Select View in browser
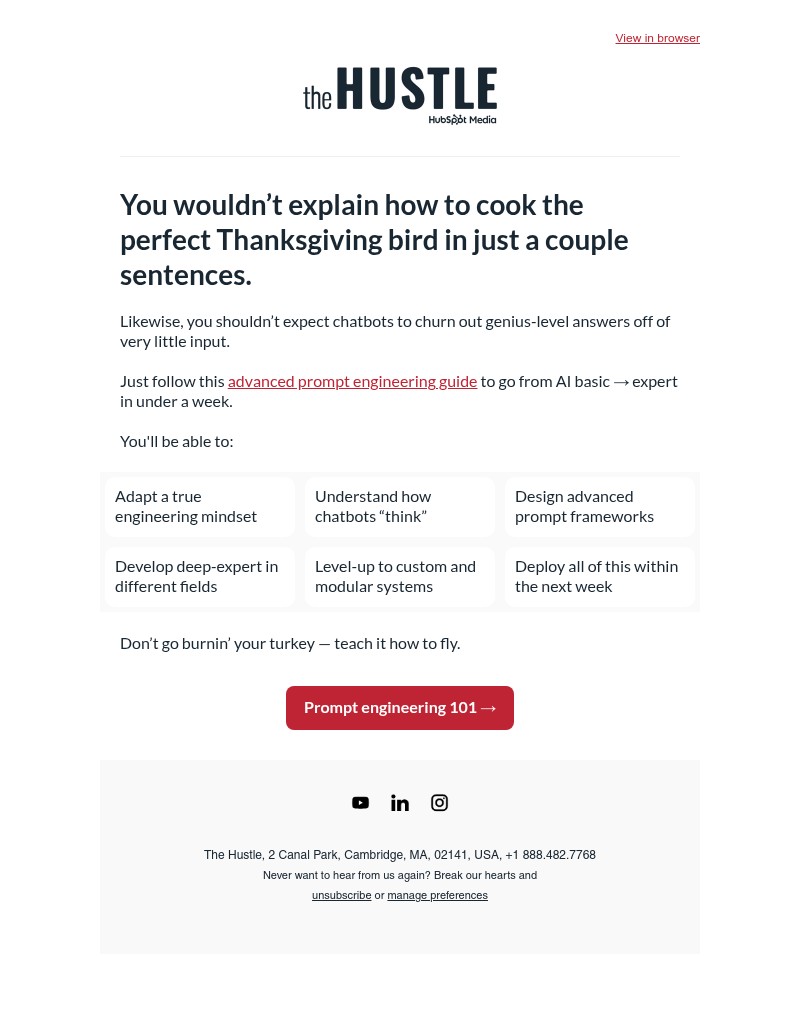Image resolution: width=800 pixels, height=1024 pixels. (657, 38)
